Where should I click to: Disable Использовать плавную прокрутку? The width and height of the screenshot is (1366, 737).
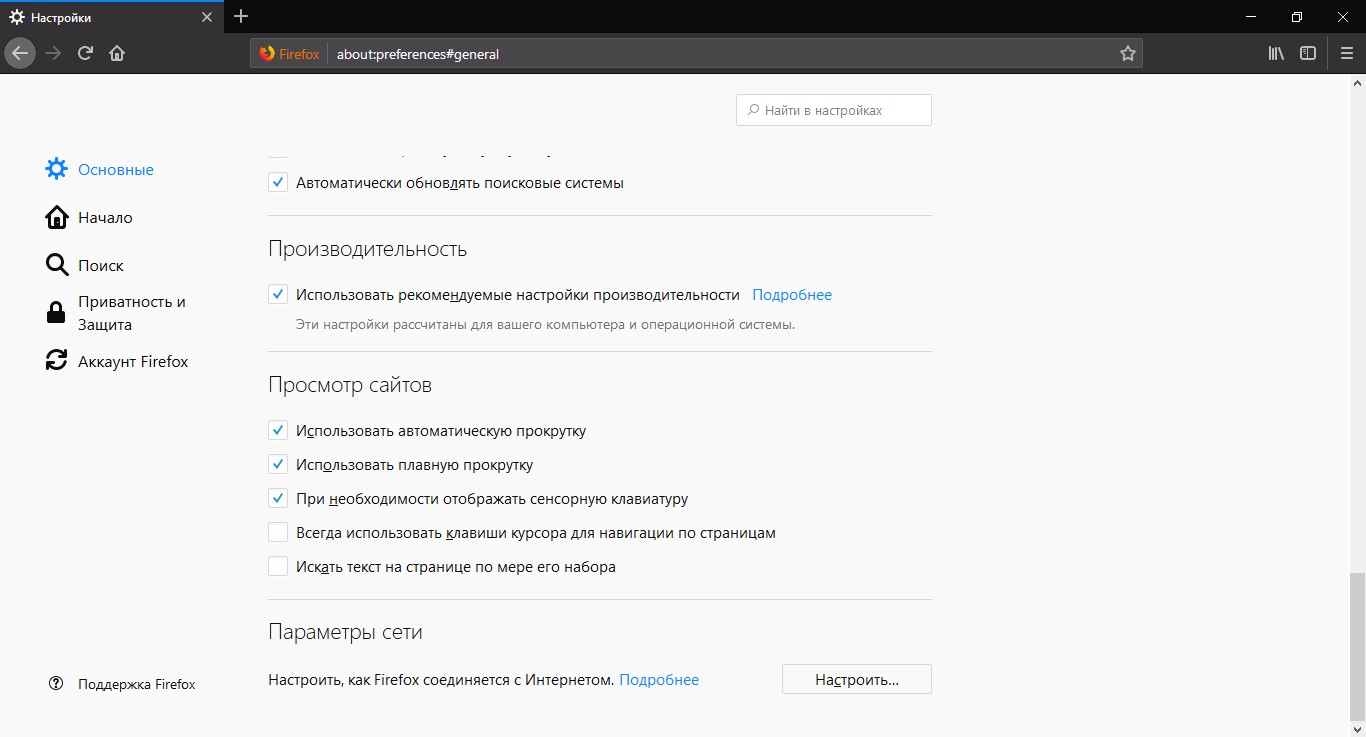[278, 465]
